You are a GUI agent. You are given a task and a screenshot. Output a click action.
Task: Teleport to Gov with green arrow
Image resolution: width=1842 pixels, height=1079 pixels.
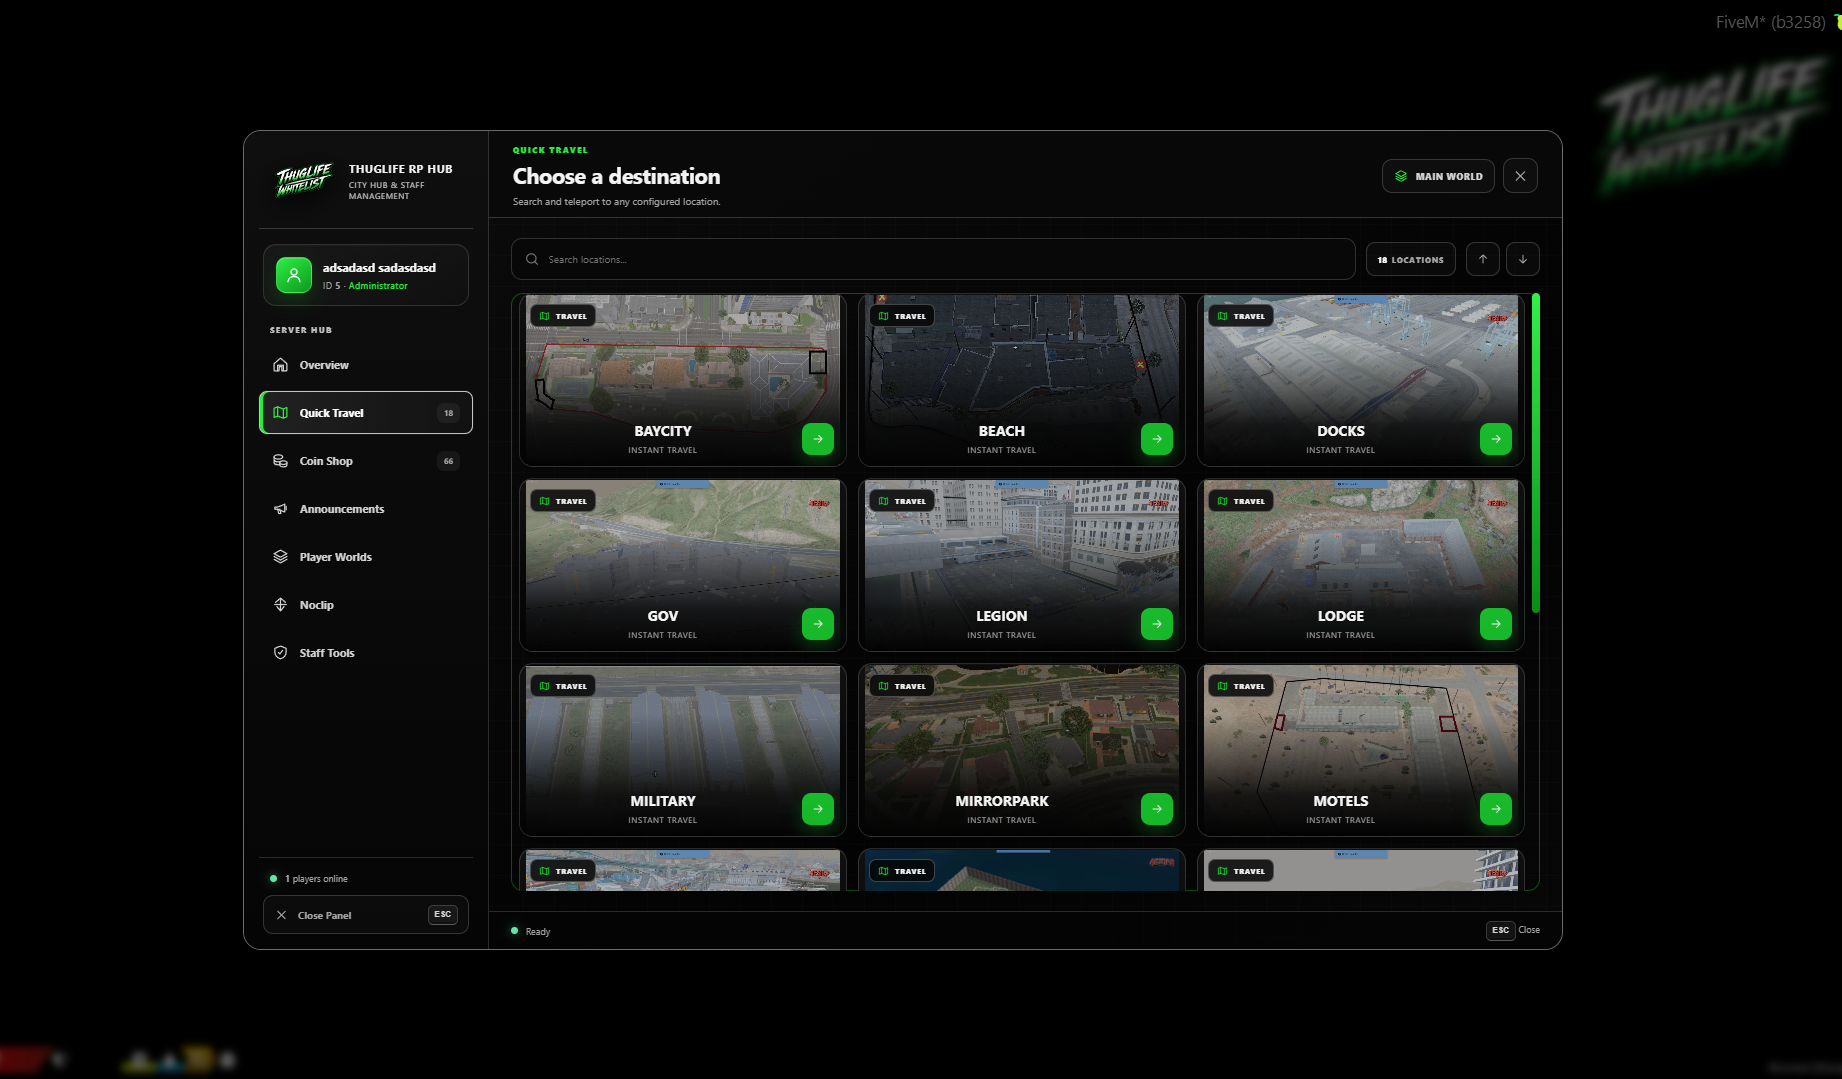pyautogui.click(x=817, y=624)
